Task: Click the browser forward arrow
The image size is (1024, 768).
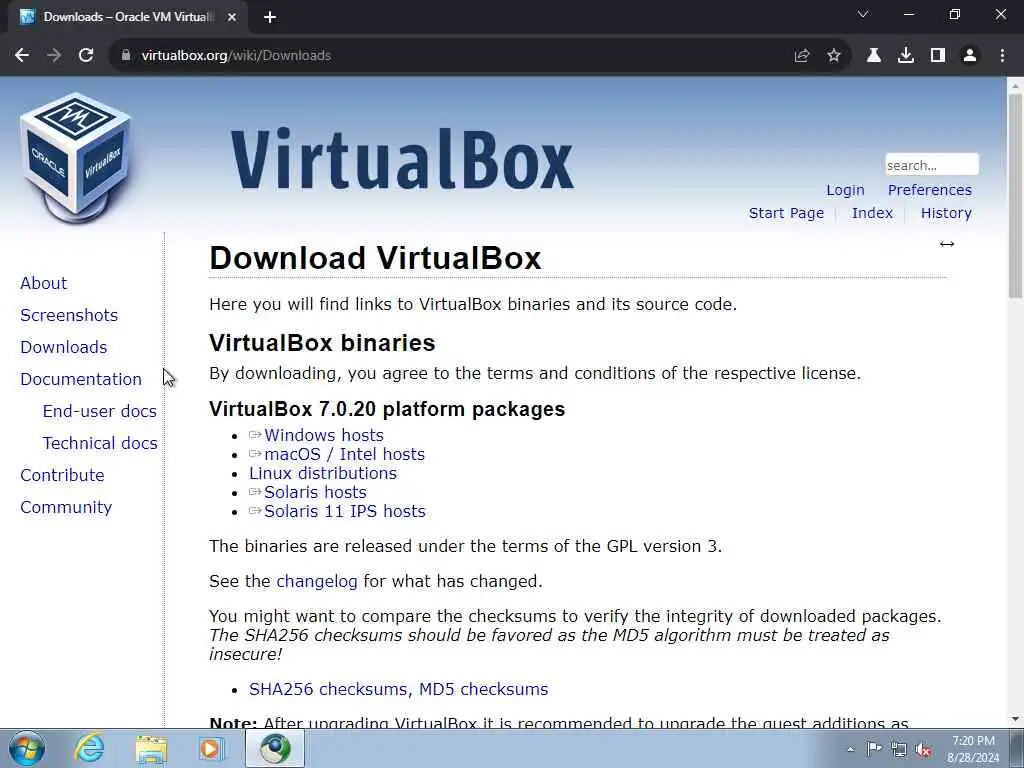Action: (54, 56)
